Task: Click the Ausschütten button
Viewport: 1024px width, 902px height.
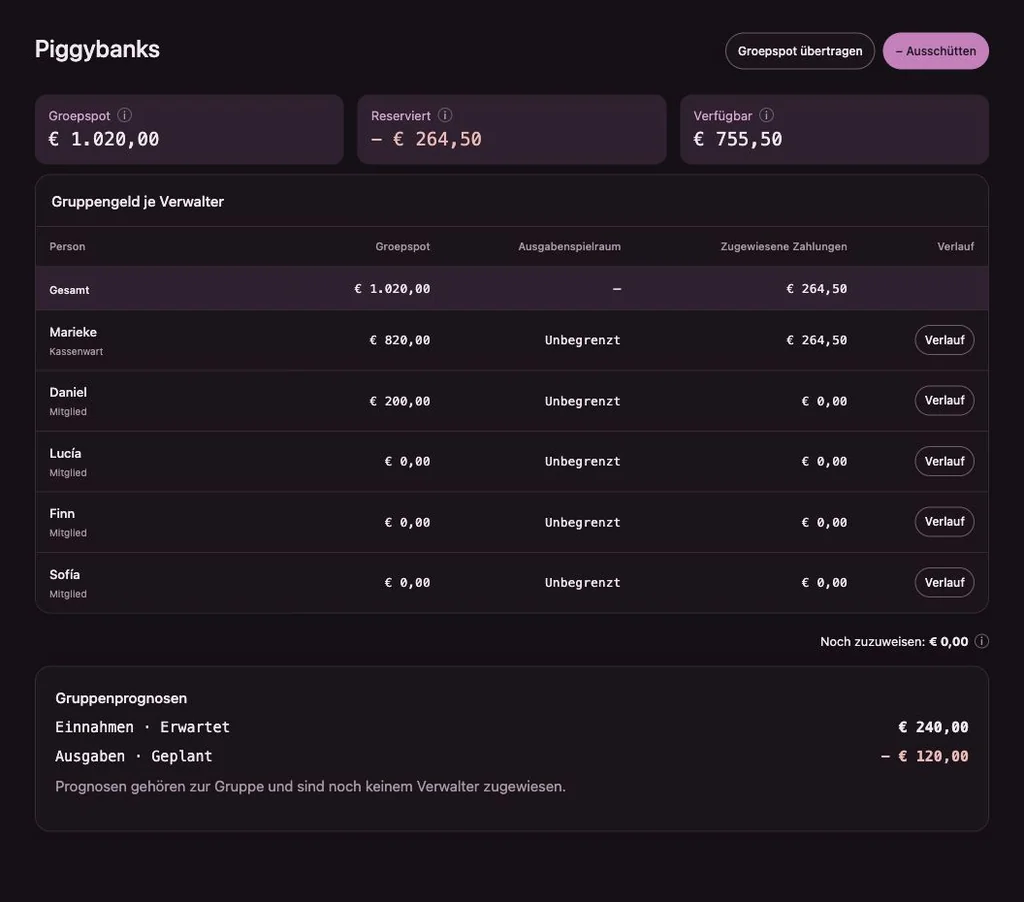Action: point(935,51)
